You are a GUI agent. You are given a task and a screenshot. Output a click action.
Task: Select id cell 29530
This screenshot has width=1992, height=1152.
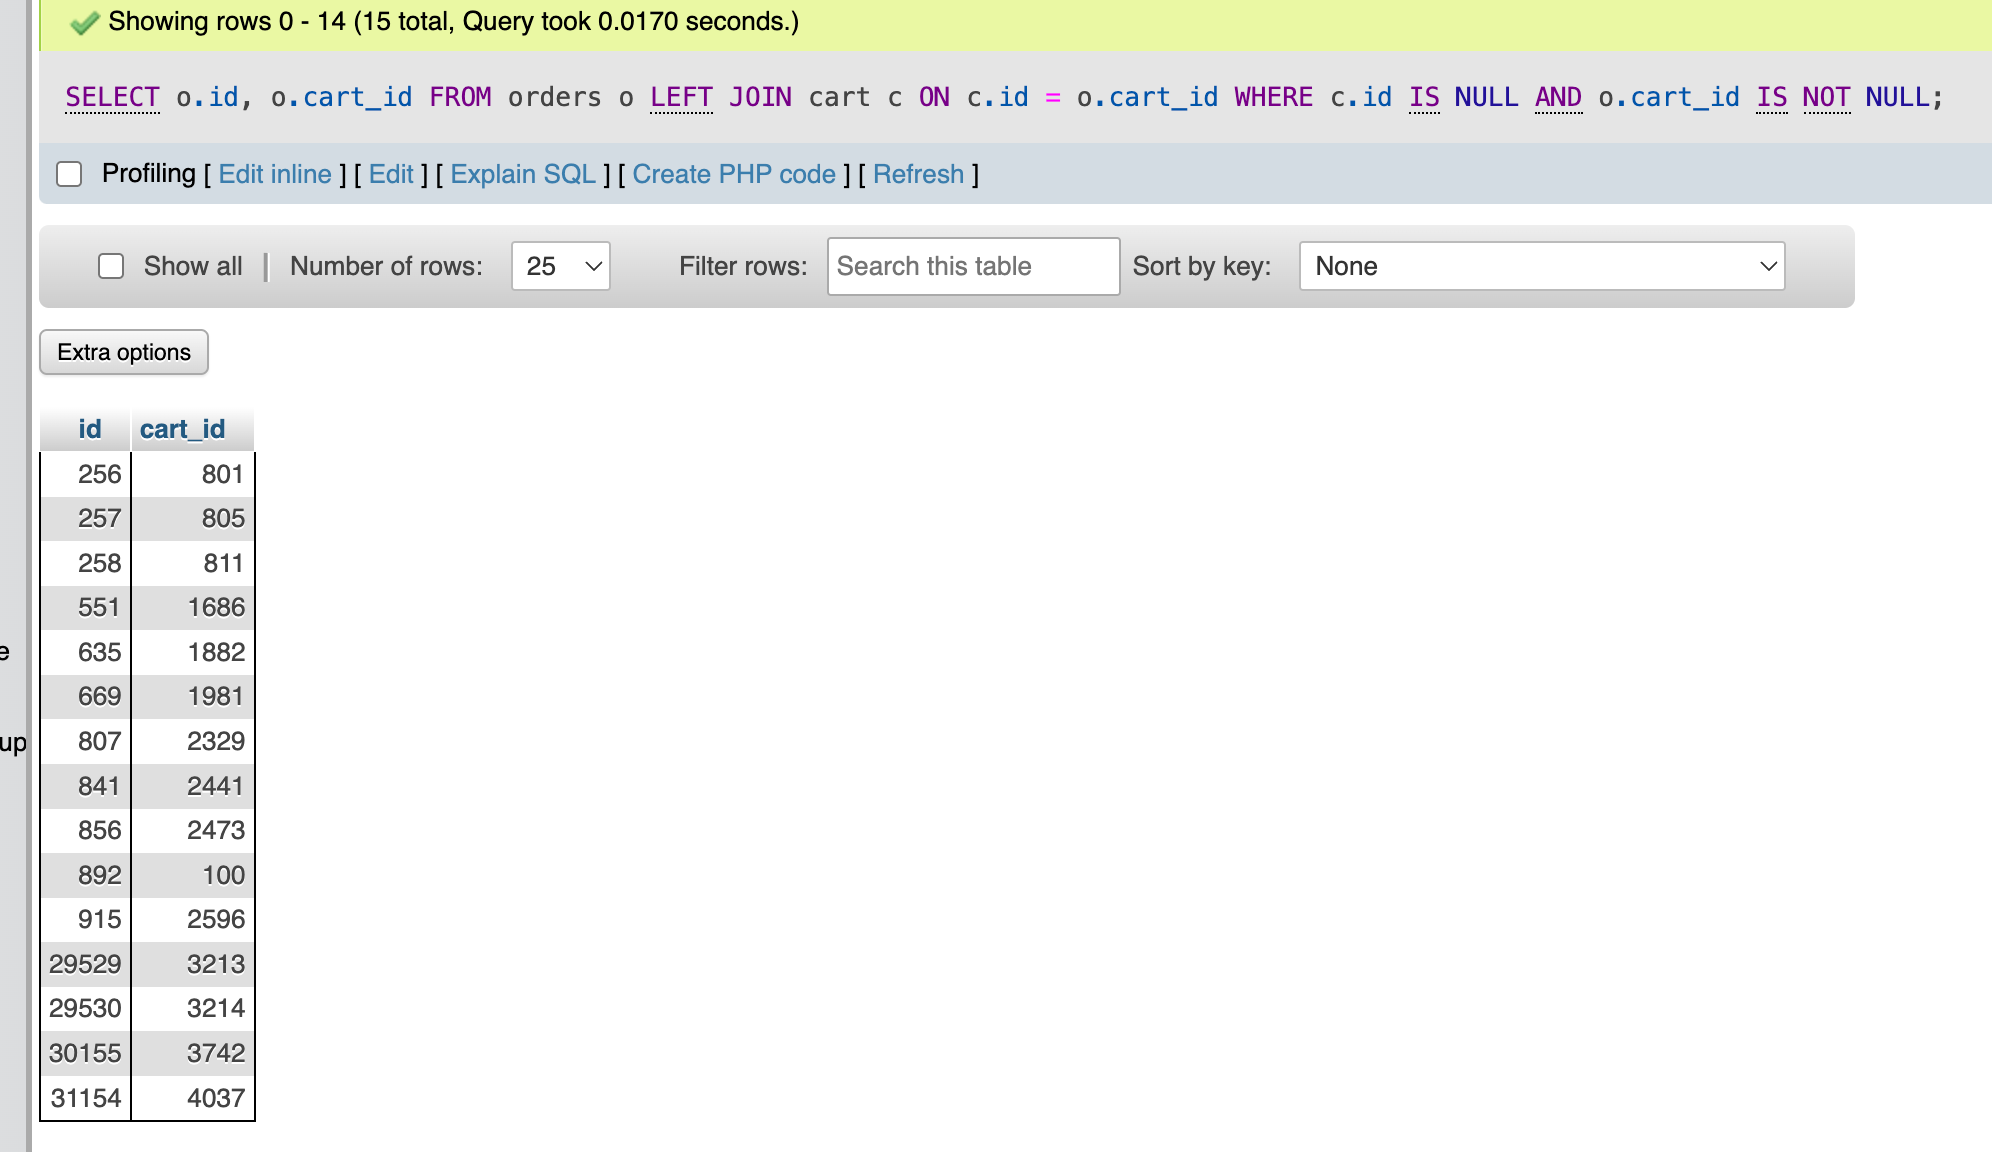pos(86,1008)
